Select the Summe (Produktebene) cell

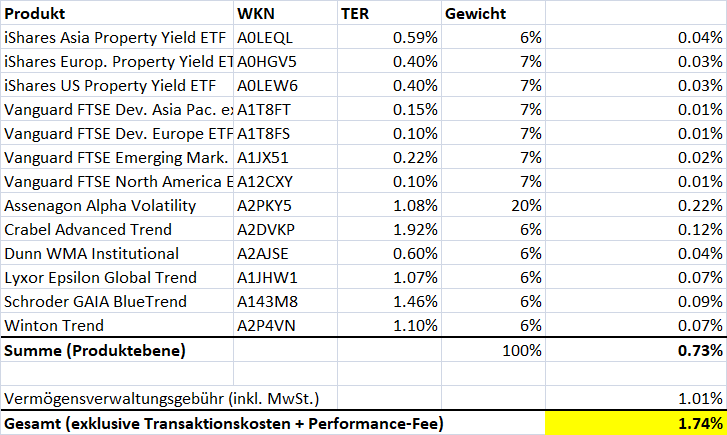(117, 350)
